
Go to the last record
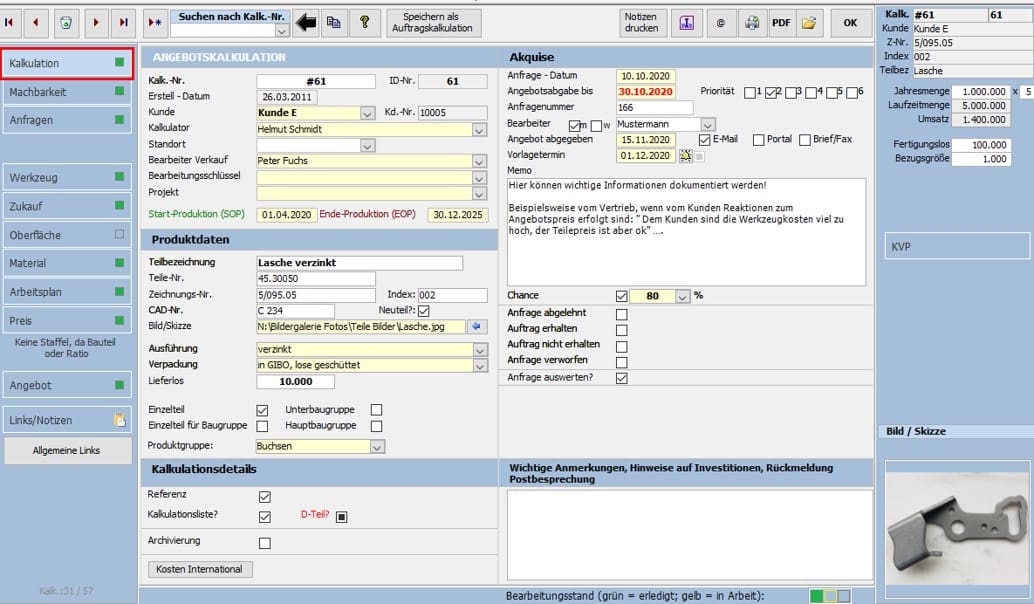coord(123,22)
